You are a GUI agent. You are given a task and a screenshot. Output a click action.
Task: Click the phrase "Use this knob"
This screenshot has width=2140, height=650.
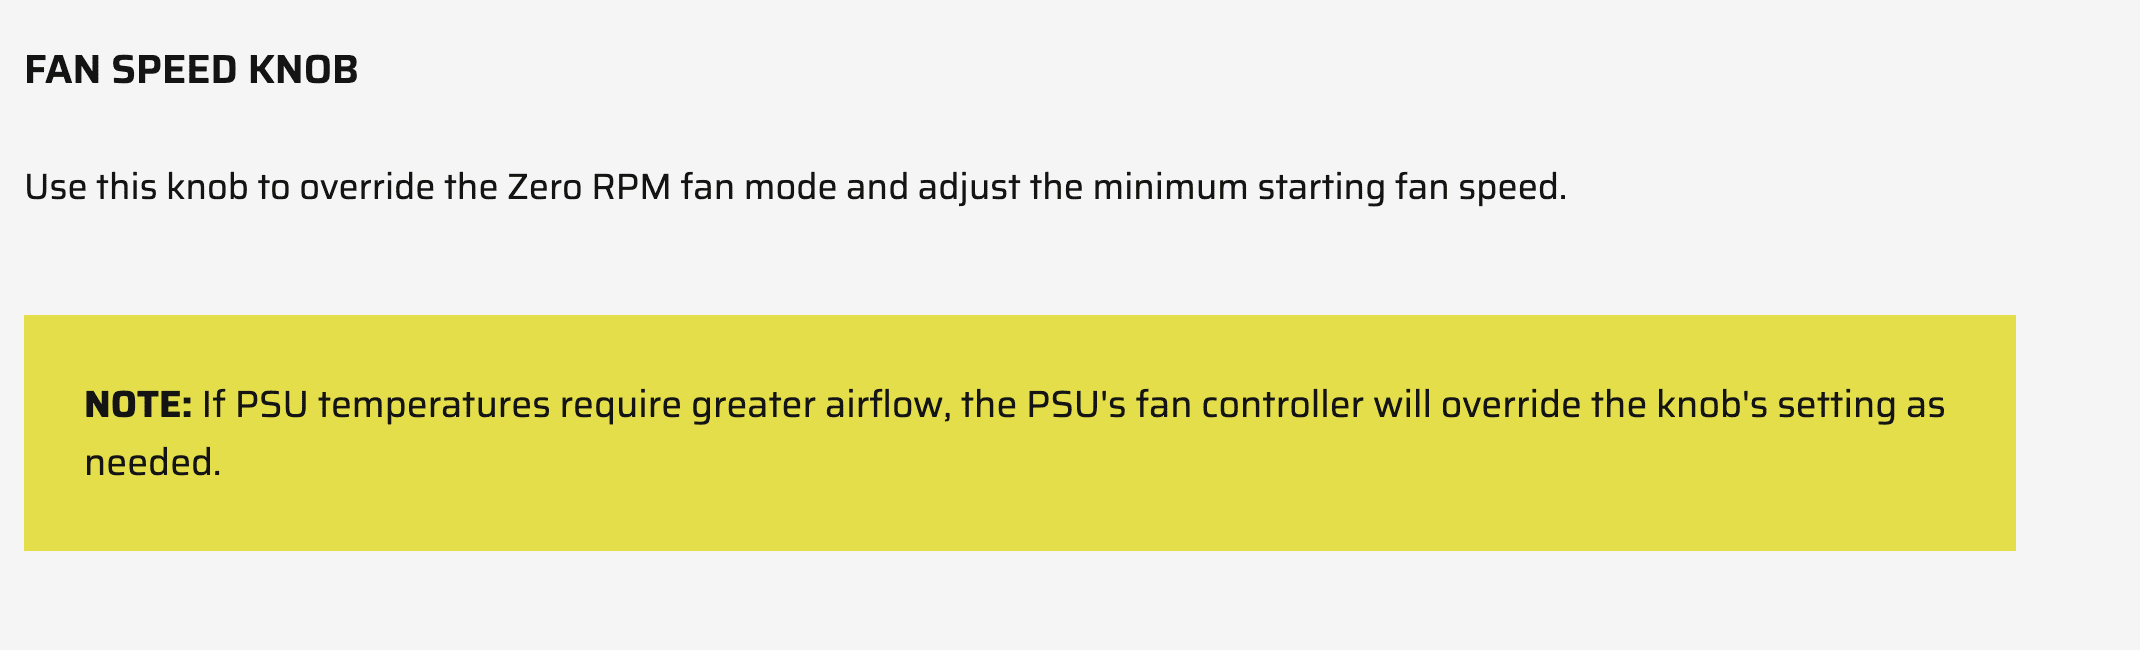(x=136, y=187)
